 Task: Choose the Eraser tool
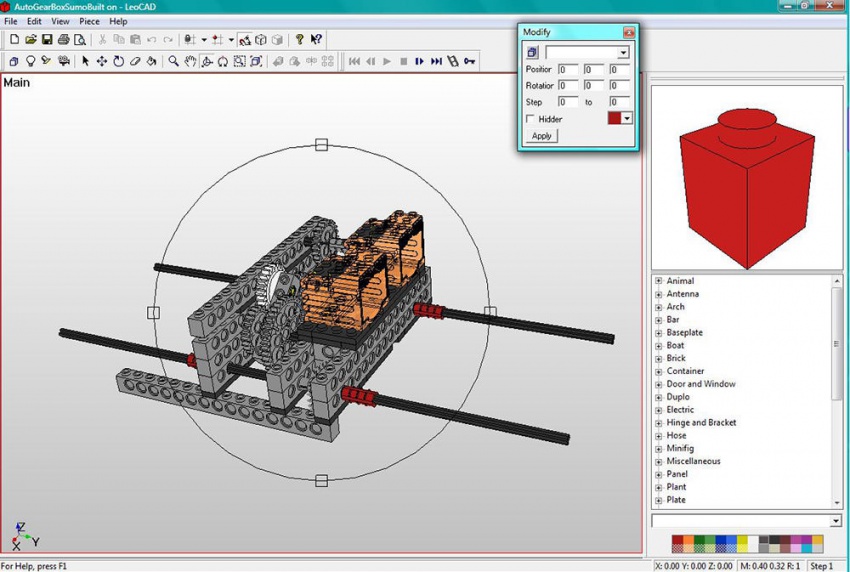135,61
